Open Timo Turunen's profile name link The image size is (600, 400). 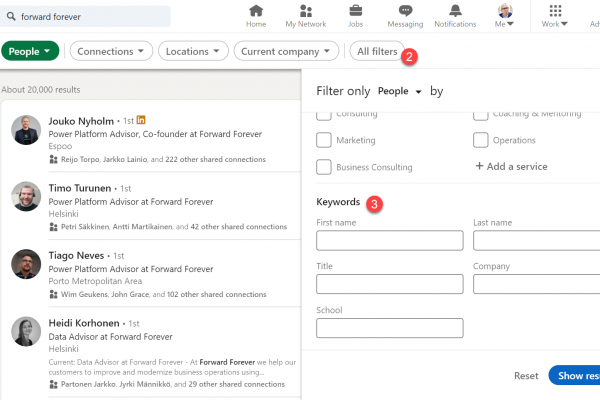click(x=80, y=188)
